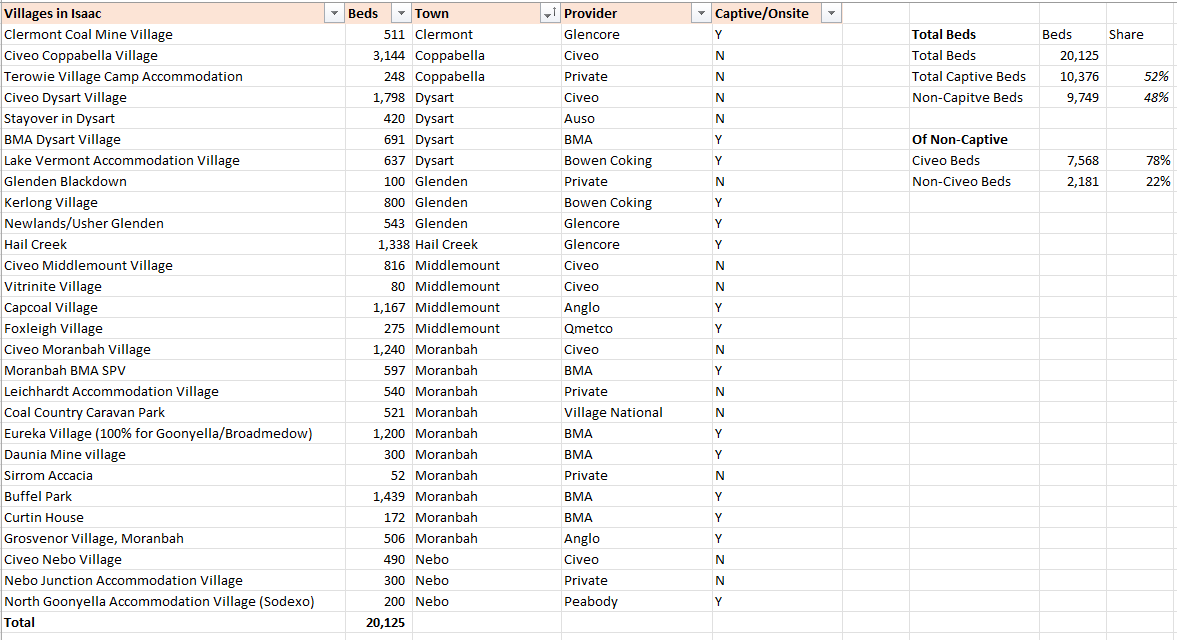Select the 'Villages in Isaac' header cell

click(173, 14)
